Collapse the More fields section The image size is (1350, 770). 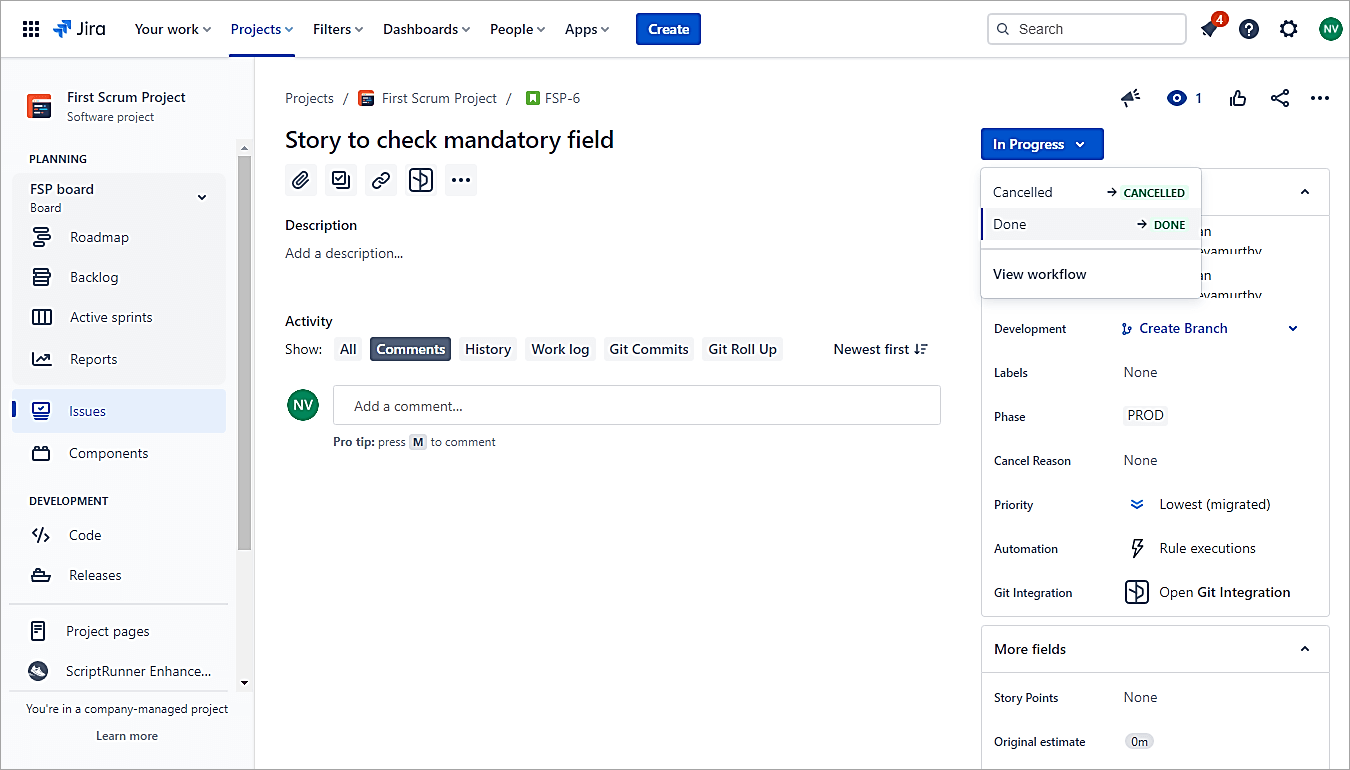pos(1304,649)
